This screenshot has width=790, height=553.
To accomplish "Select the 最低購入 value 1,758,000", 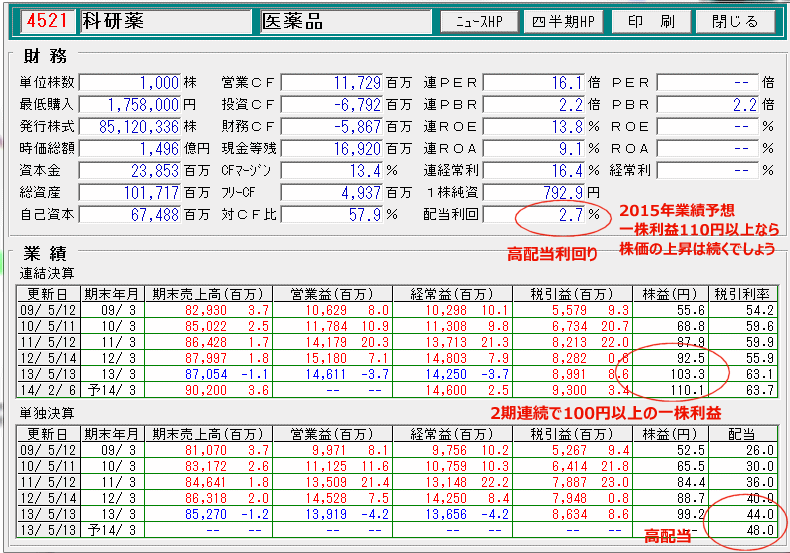I will [x=129, y=105].
